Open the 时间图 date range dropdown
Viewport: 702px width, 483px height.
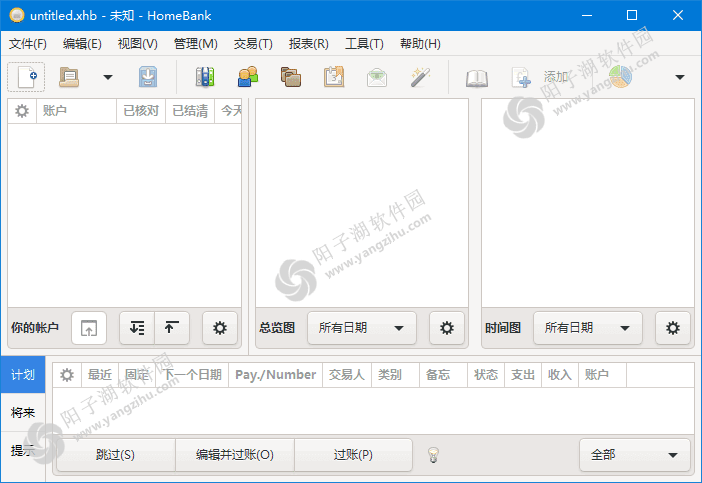(x=588, y=328)
